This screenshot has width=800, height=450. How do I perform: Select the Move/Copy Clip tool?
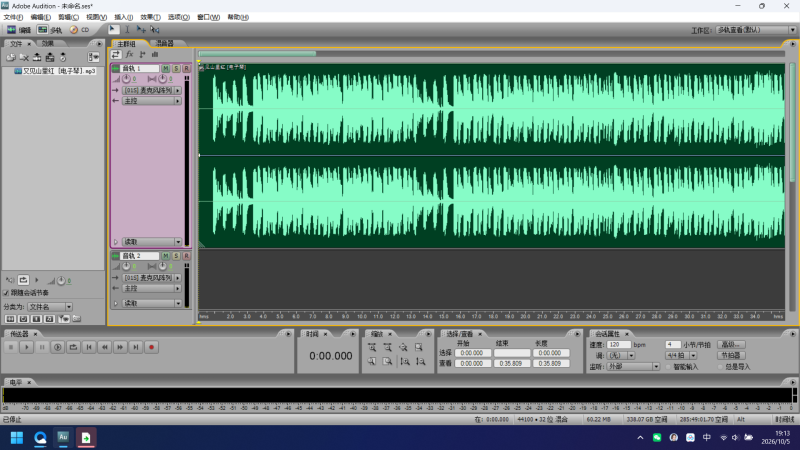tap(141, 30)
